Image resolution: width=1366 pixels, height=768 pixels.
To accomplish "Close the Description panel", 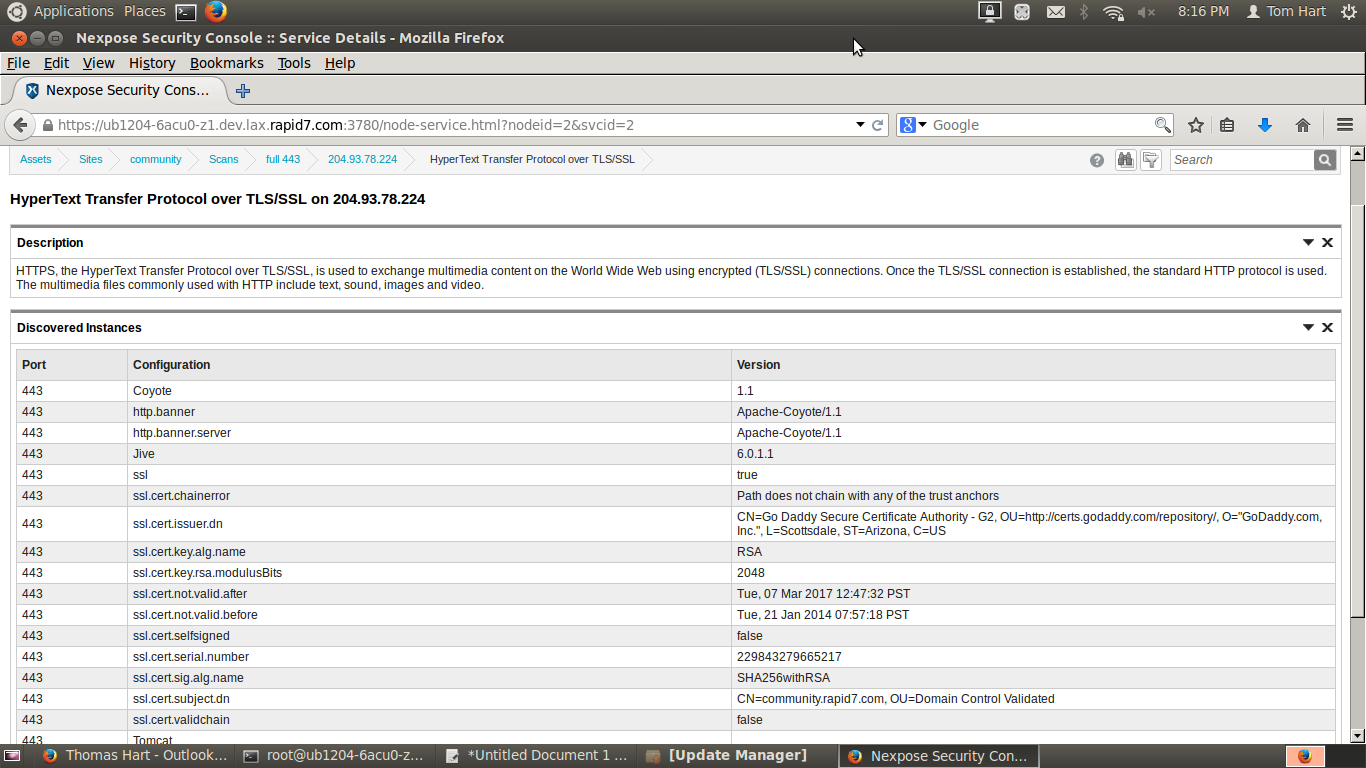I will point(1327,243).
